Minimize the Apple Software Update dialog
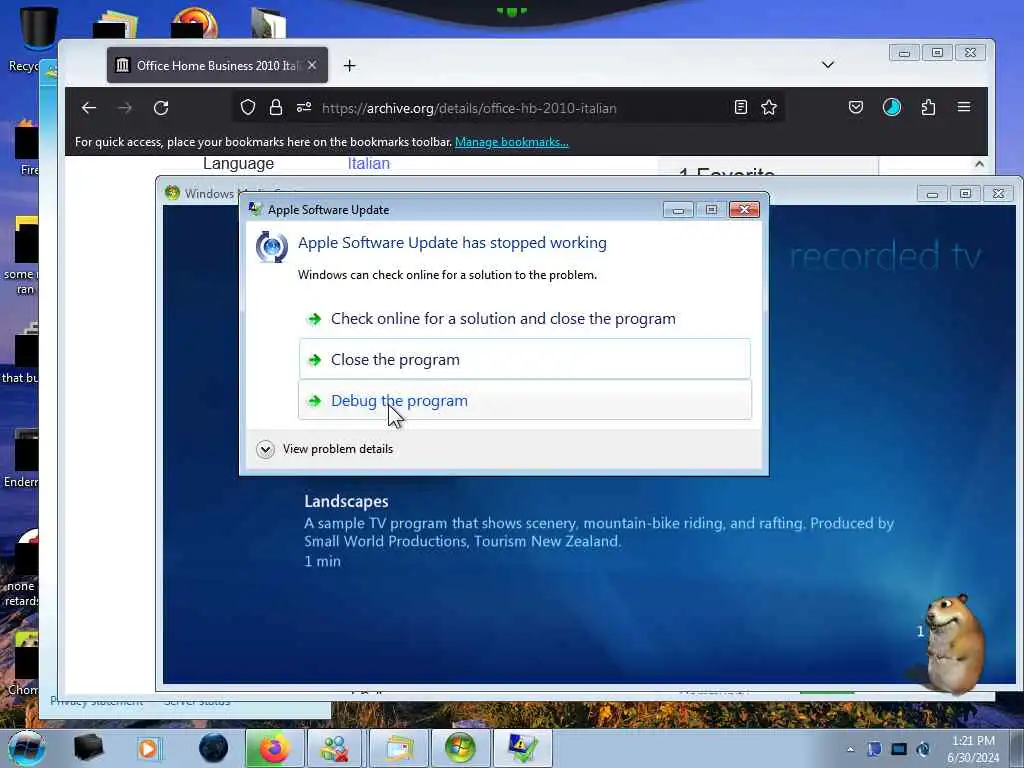 tap(678, 209)
